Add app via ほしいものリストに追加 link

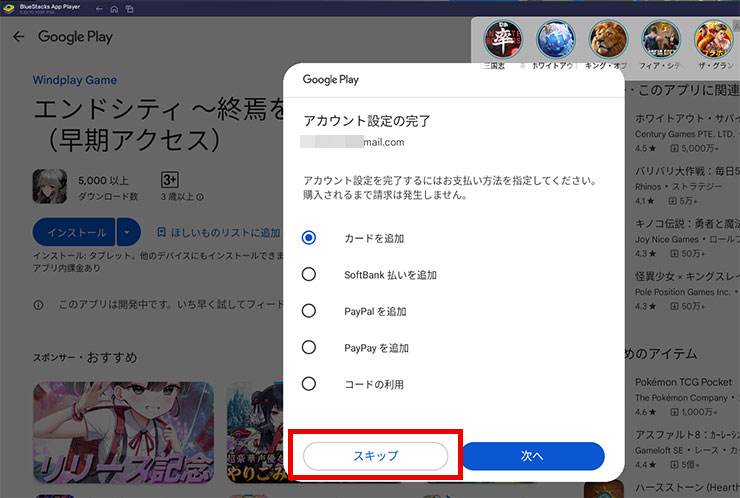[x=219, y=233]
